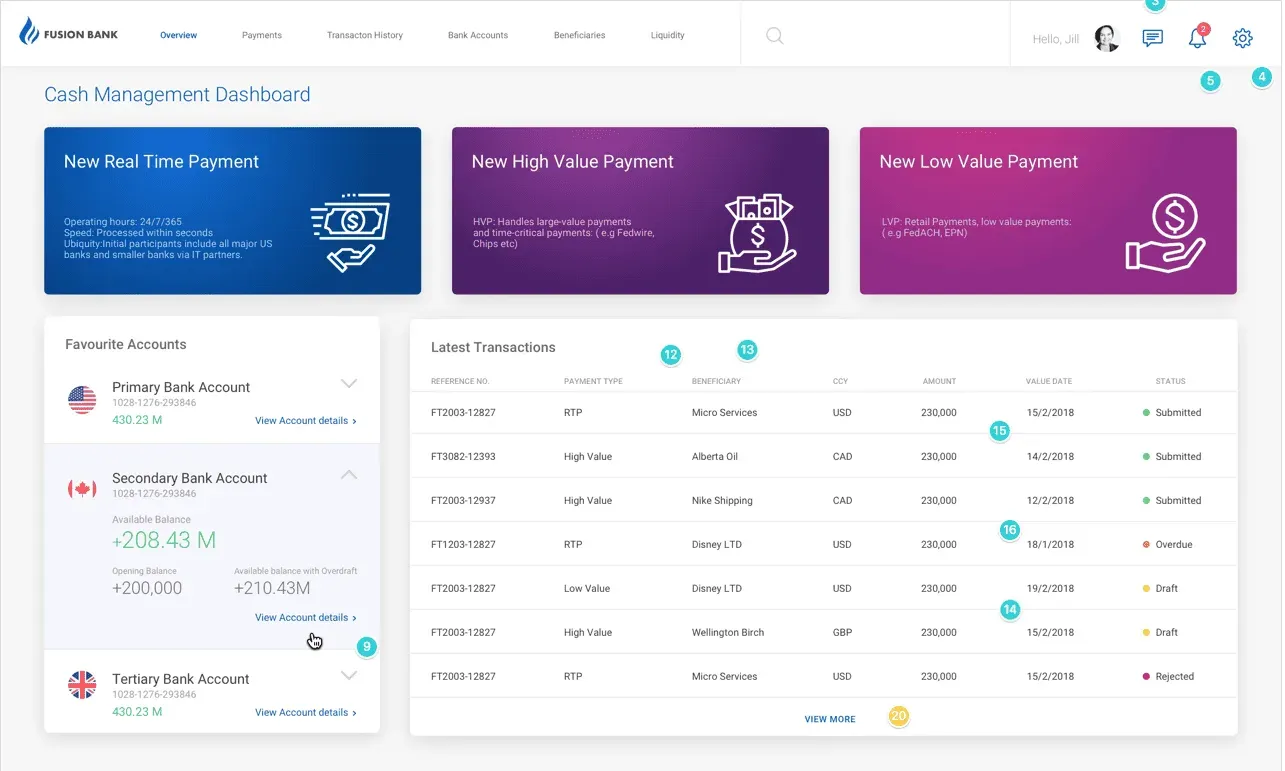The width and height of the screenshot is (1285, 771).
Task: Click beneficiary Alberta Oil
Action: (715, 457)
